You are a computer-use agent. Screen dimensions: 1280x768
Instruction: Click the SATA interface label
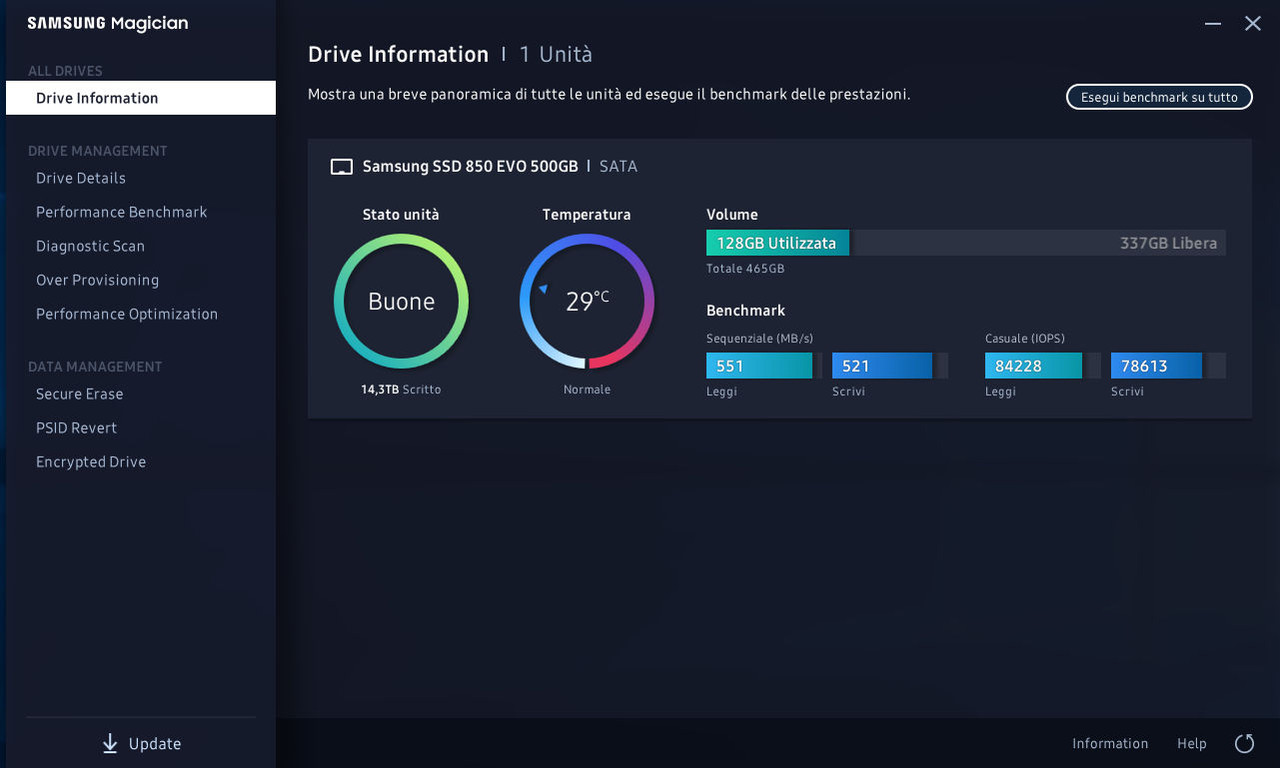click(x=618, y=167)
